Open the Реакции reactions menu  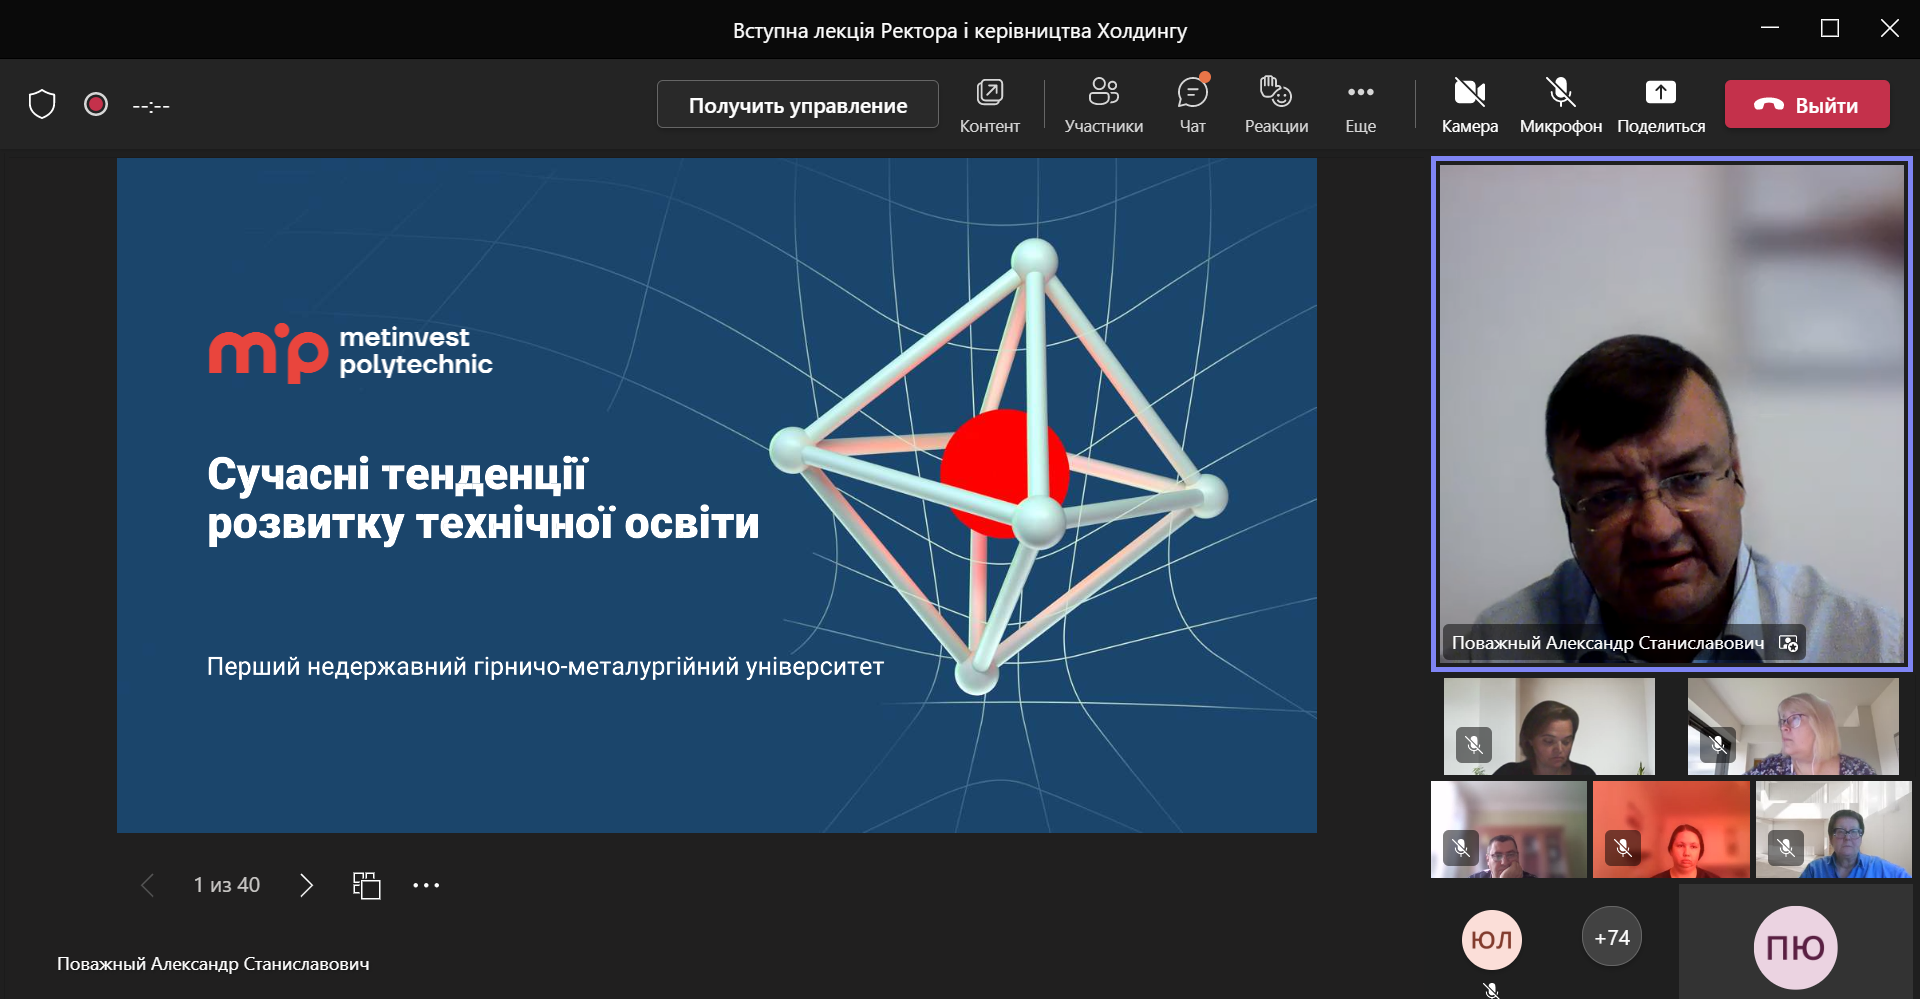point(1276,104)
